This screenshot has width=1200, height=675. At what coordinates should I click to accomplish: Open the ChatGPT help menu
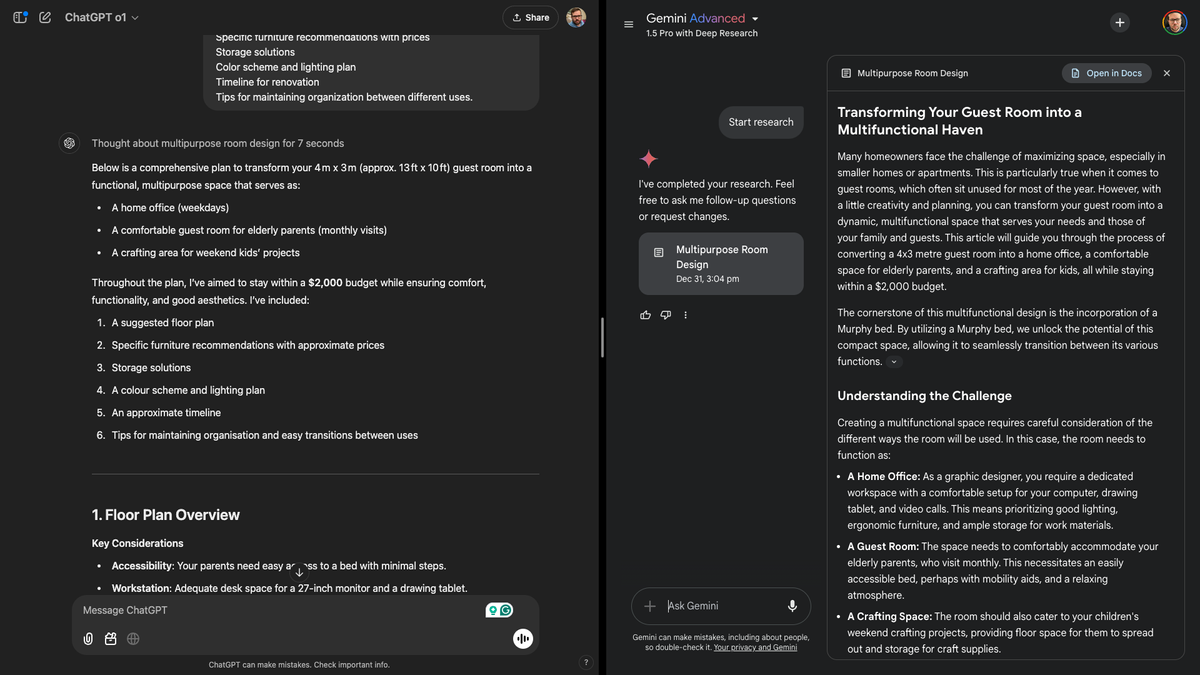586,661
